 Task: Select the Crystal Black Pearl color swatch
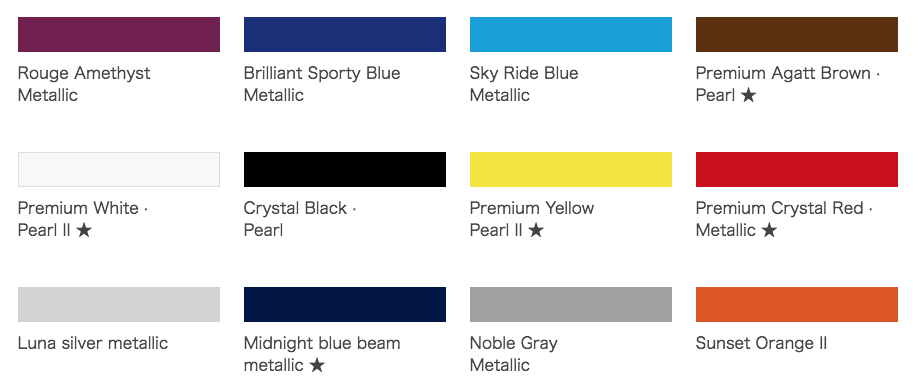click(345, 170)
